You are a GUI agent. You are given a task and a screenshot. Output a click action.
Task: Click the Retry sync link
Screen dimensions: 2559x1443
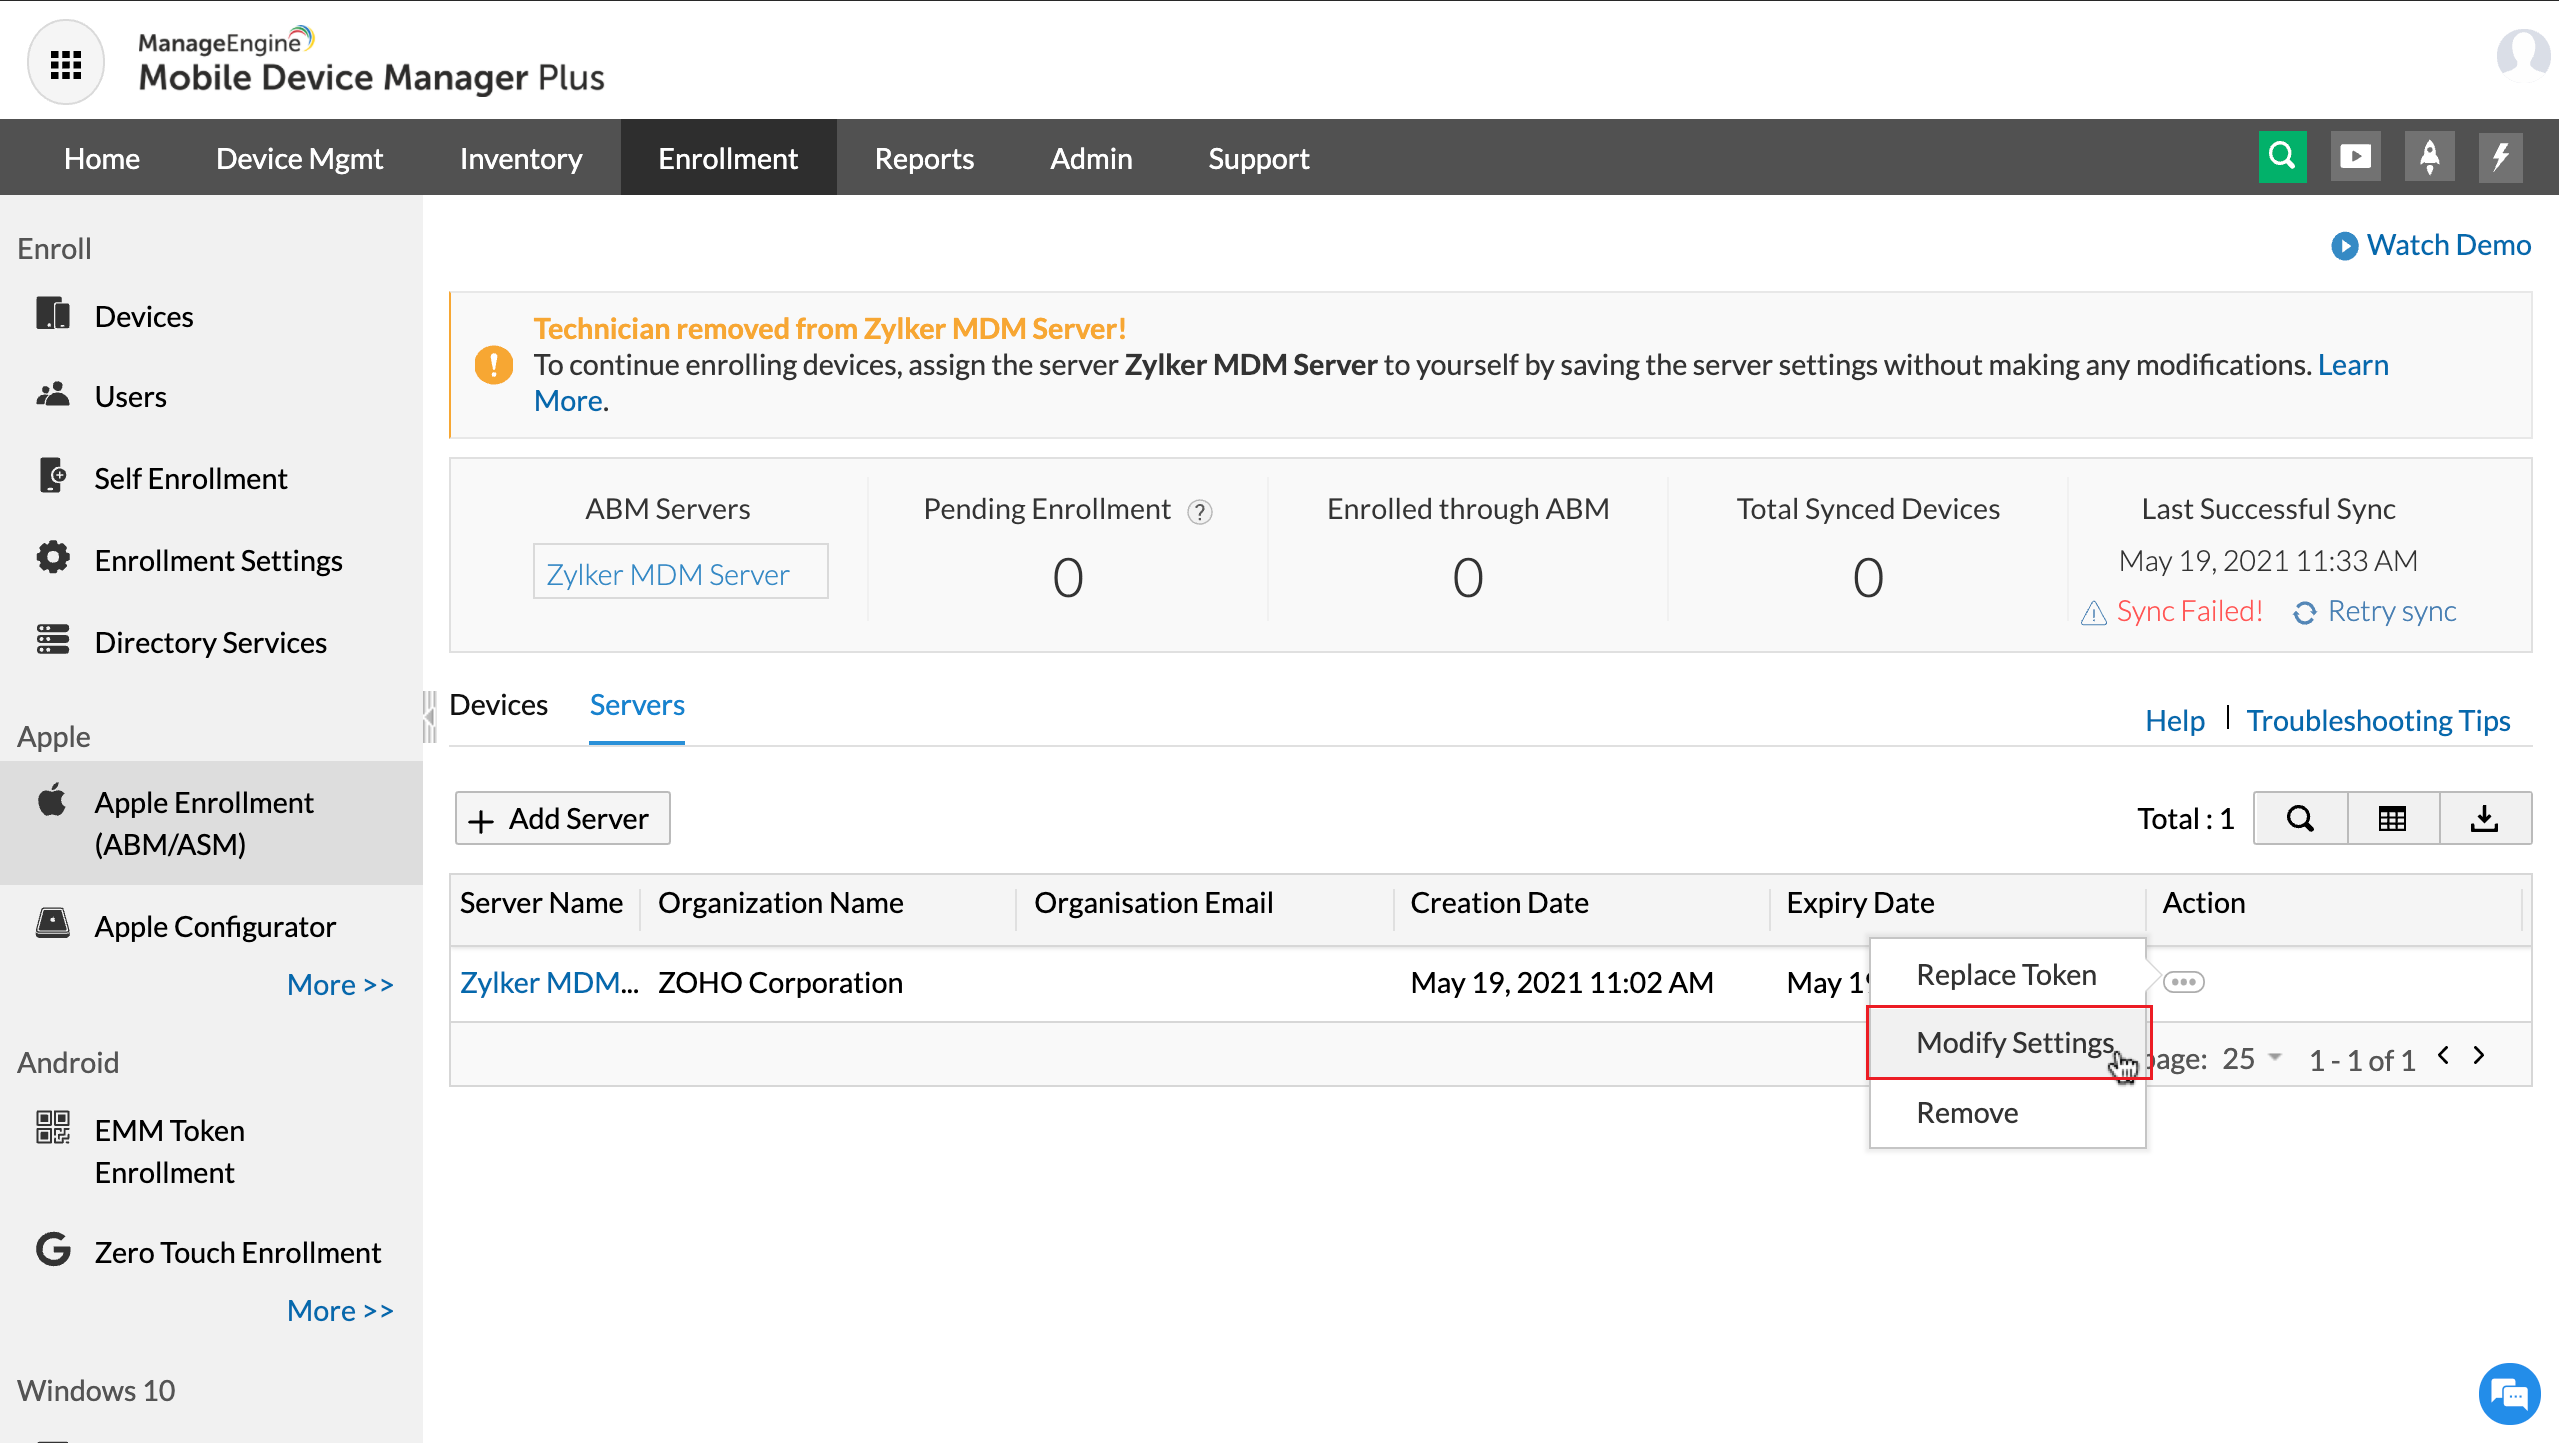point(2390,611)
